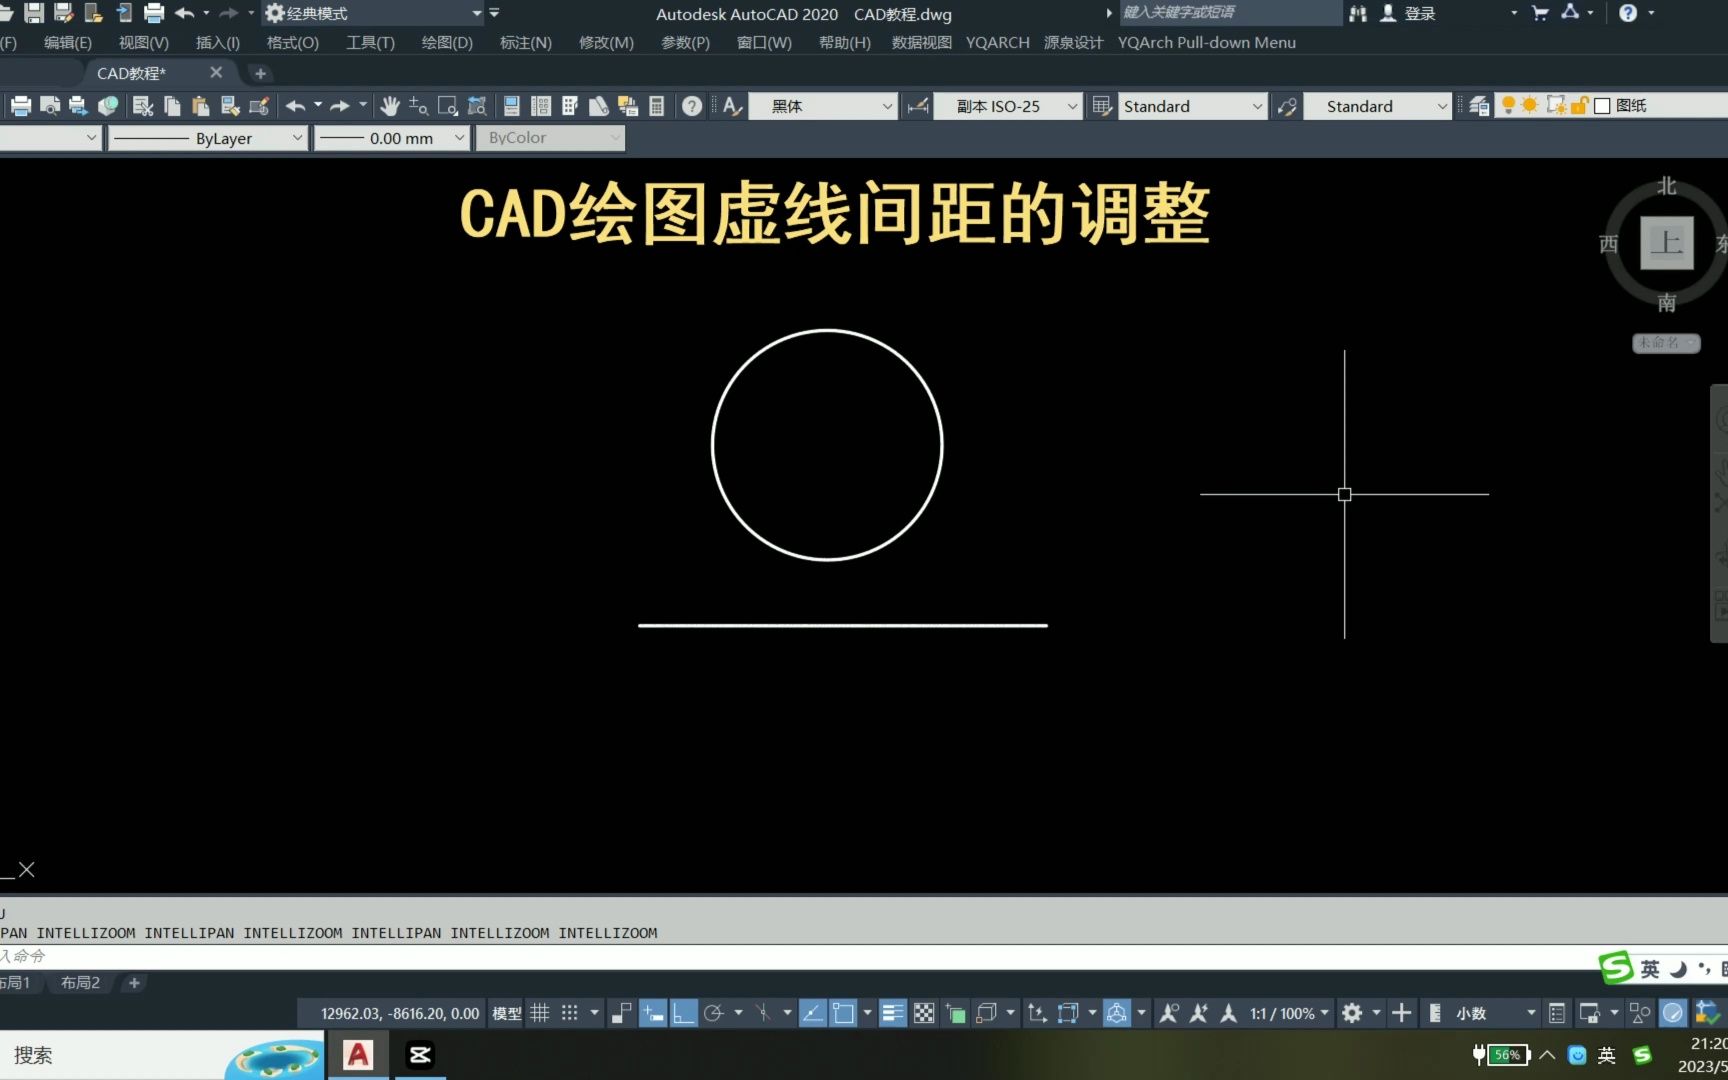Screen dimensions: 1728x1080
Task: Click the 未命名 WCS dropdown under ViewCube
Action: [x=1666, y=343]
